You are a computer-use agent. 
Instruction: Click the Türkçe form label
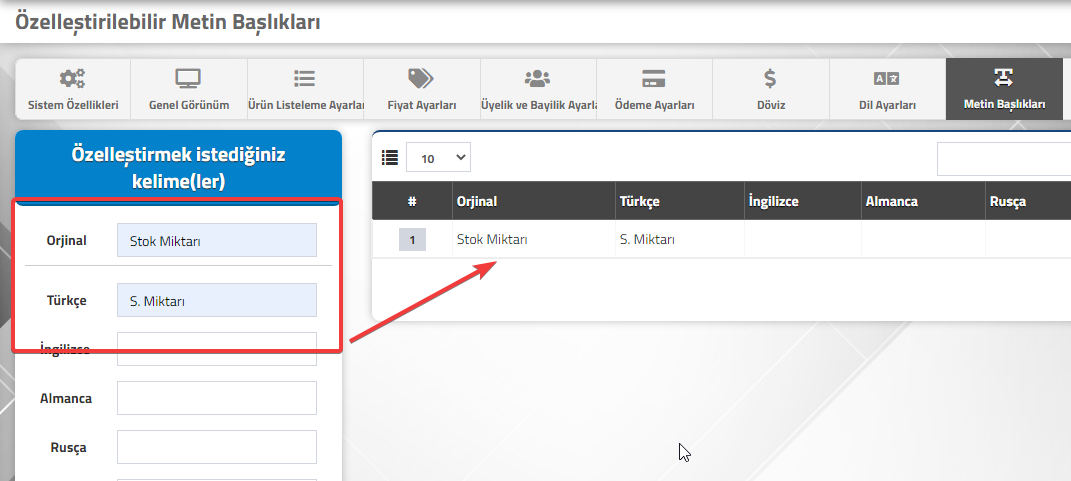(x=66, y=300)
